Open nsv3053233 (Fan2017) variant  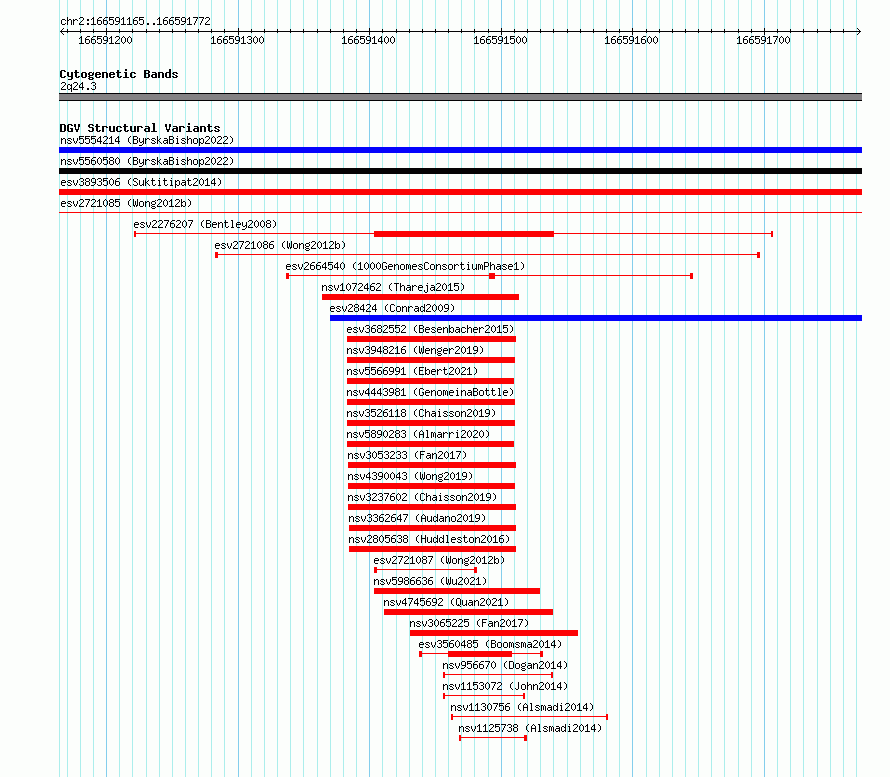pyautogui.click(x=407, y=455)
